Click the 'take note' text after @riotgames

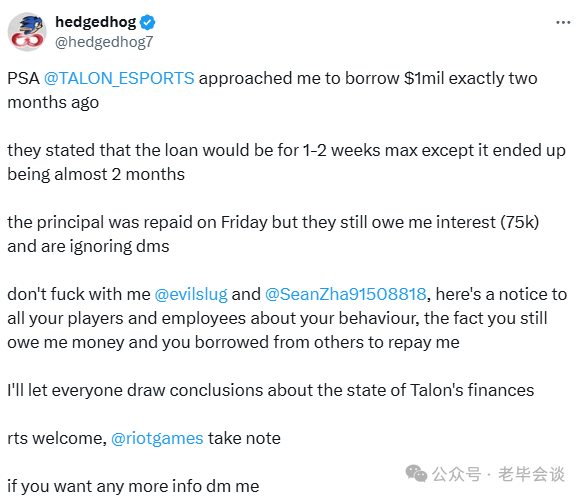244,438
